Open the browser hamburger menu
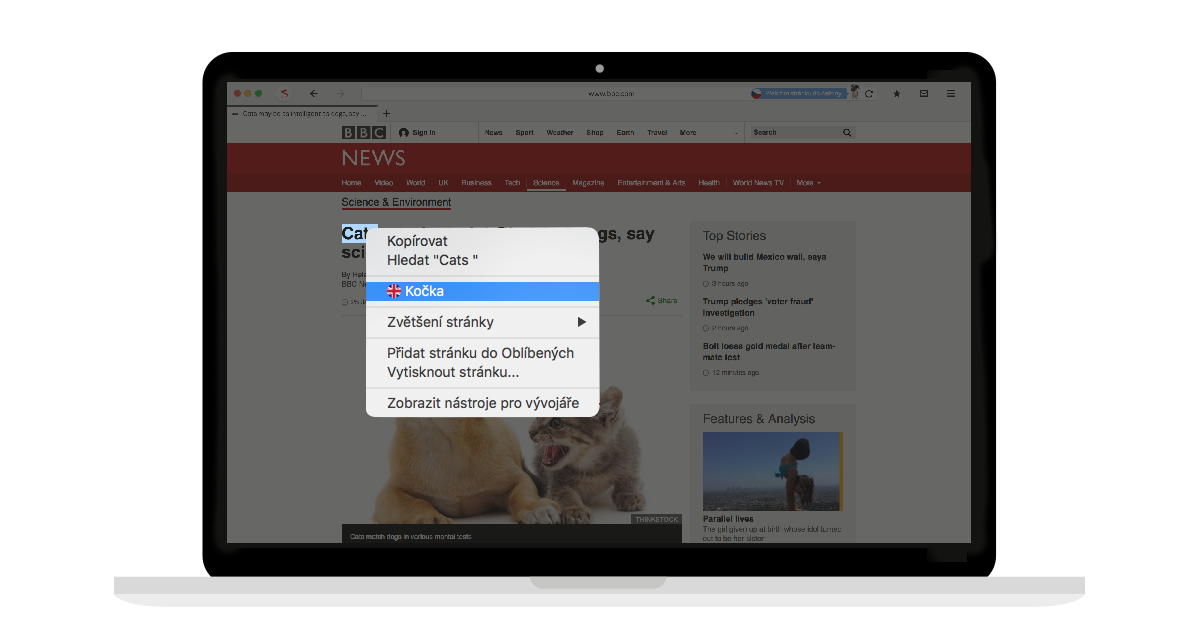The width and height of the screenshot is (1200, 630). click(951, 93)
